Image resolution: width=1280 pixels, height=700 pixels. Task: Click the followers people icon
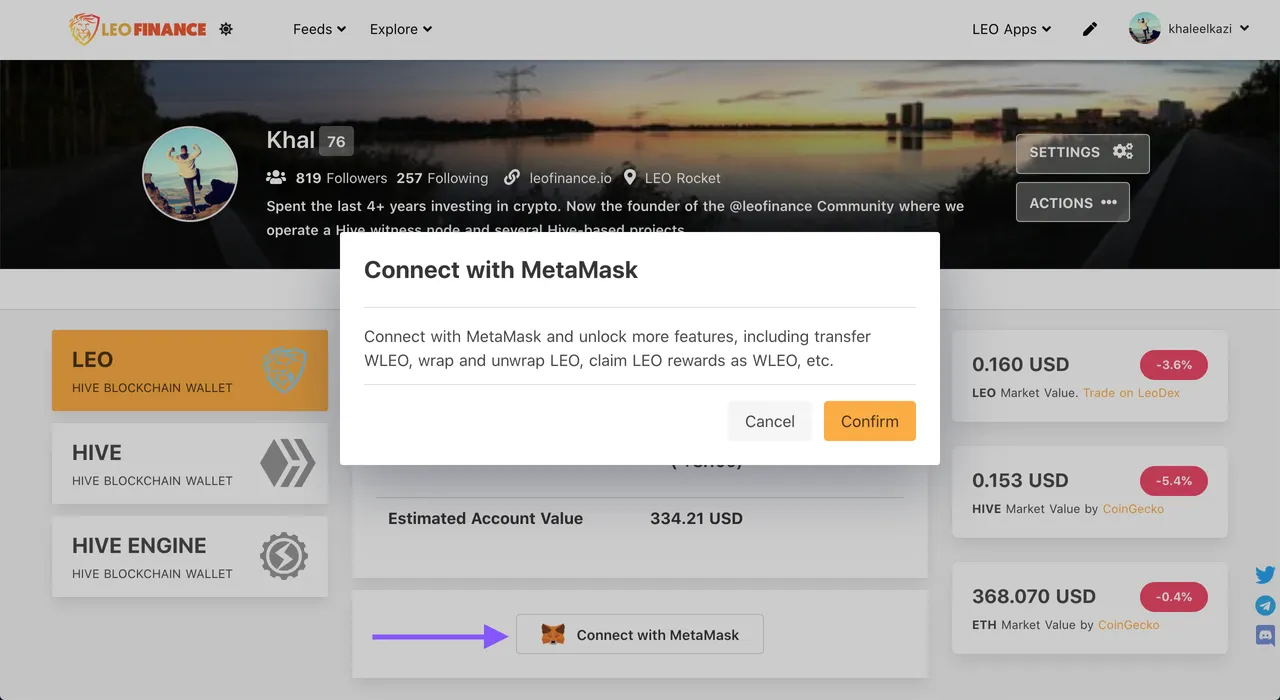point(276,177)
